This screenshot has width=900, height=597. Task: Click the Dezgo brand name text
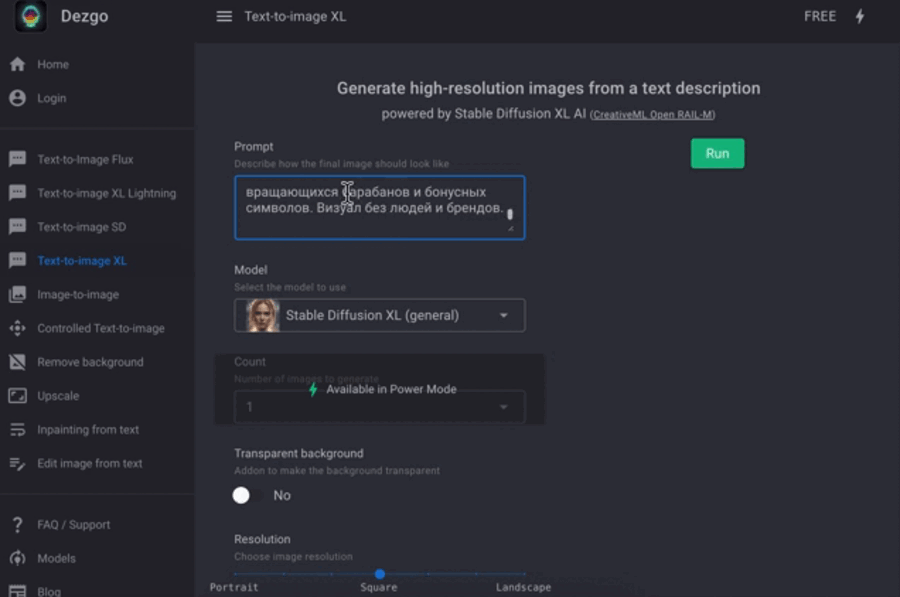[x=84, y=16]
